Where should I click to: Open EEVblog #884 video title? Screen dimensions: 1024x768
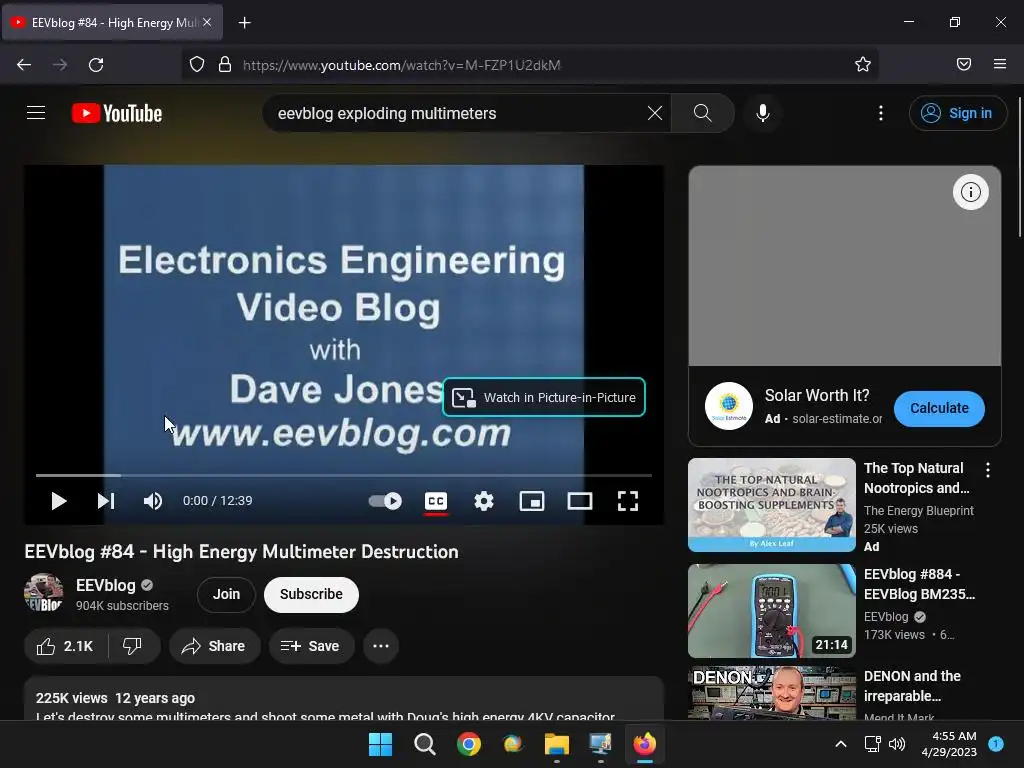coord(919,584)
